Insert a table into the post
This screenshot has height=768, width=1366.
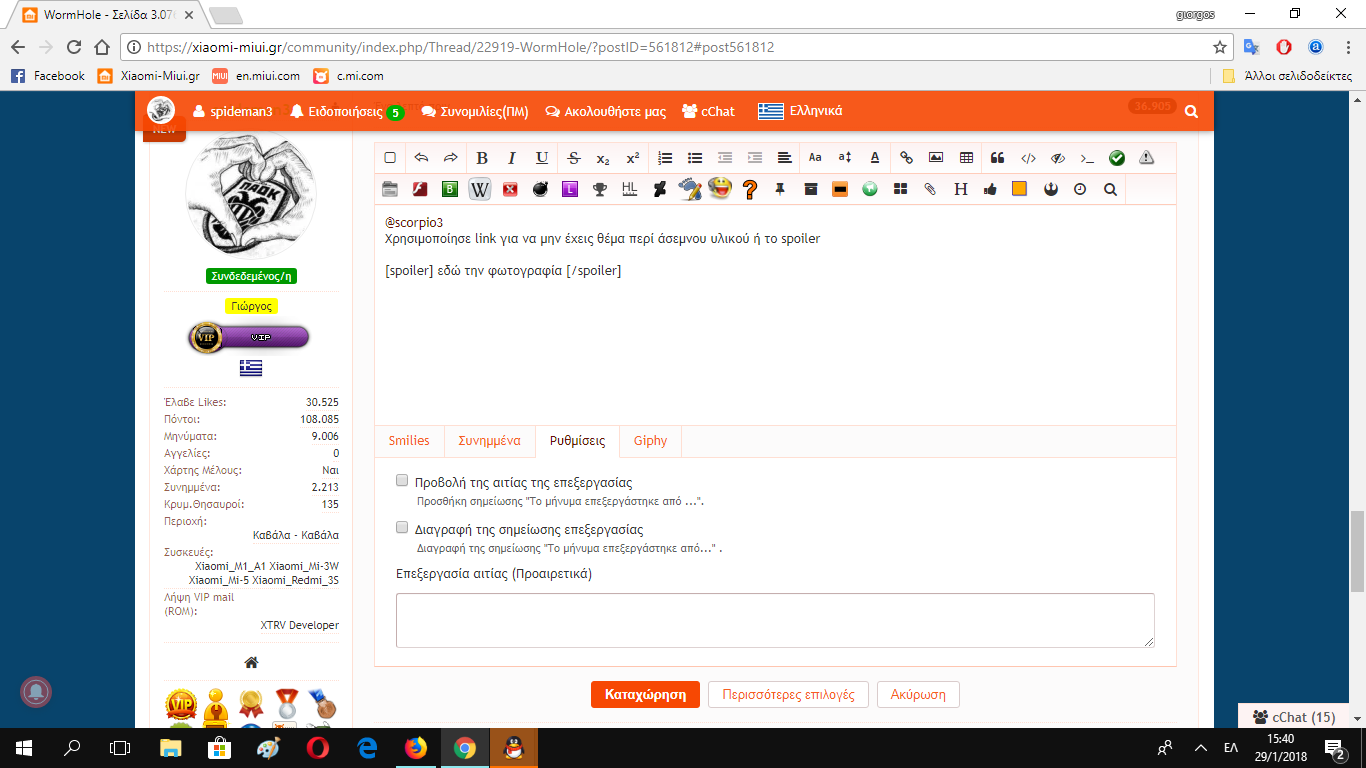(x=966, y=158)
